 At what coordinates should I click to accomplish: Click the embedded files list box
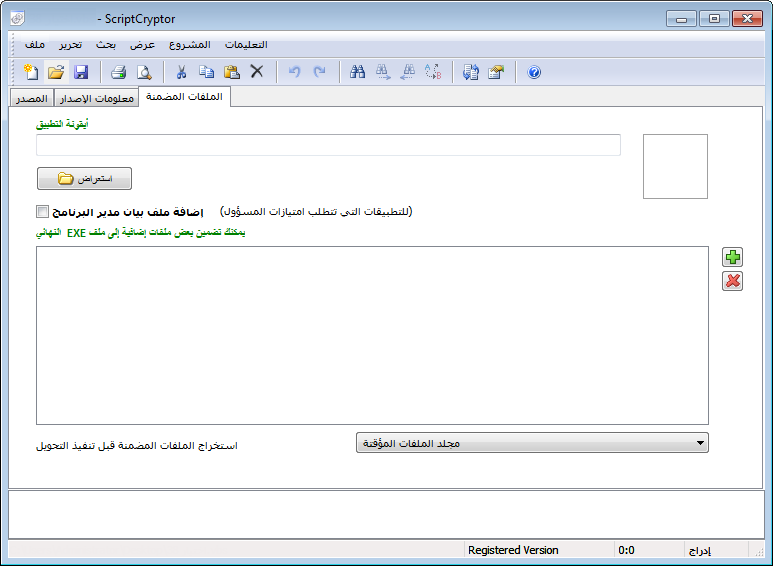372,335
